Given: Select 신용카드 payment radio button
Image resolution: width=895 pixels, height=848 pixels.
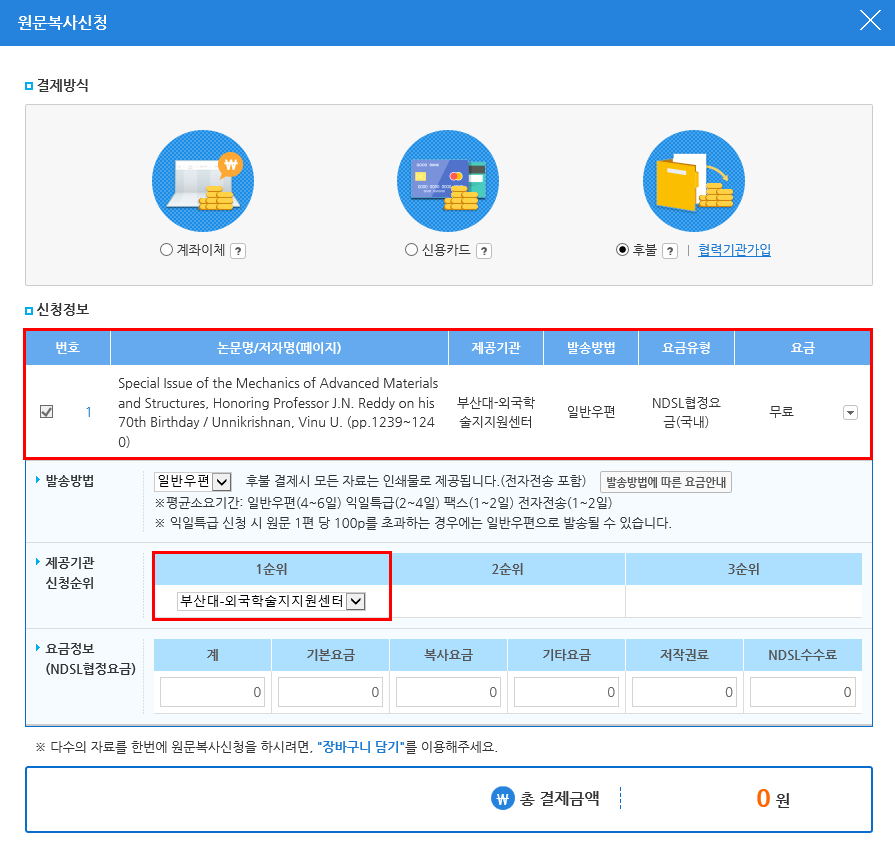Looking at the screenshot, I should (x=411, y=250).
